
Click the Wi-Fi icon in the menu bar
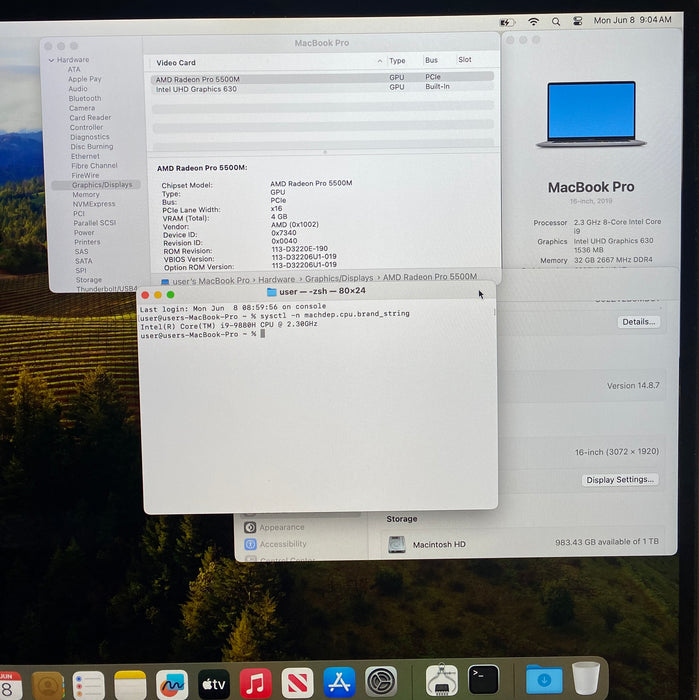533,21
